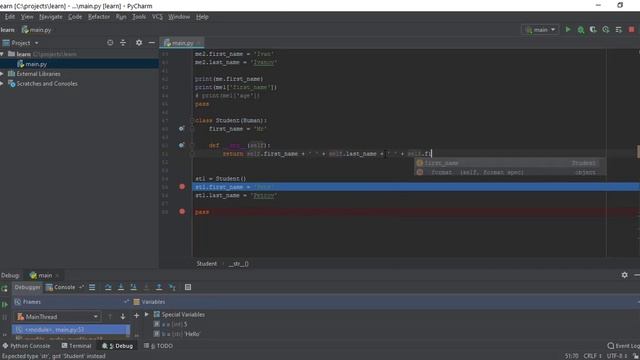Open the VCS menu
This screenshot has width=640, height=360.
[157, 17]
